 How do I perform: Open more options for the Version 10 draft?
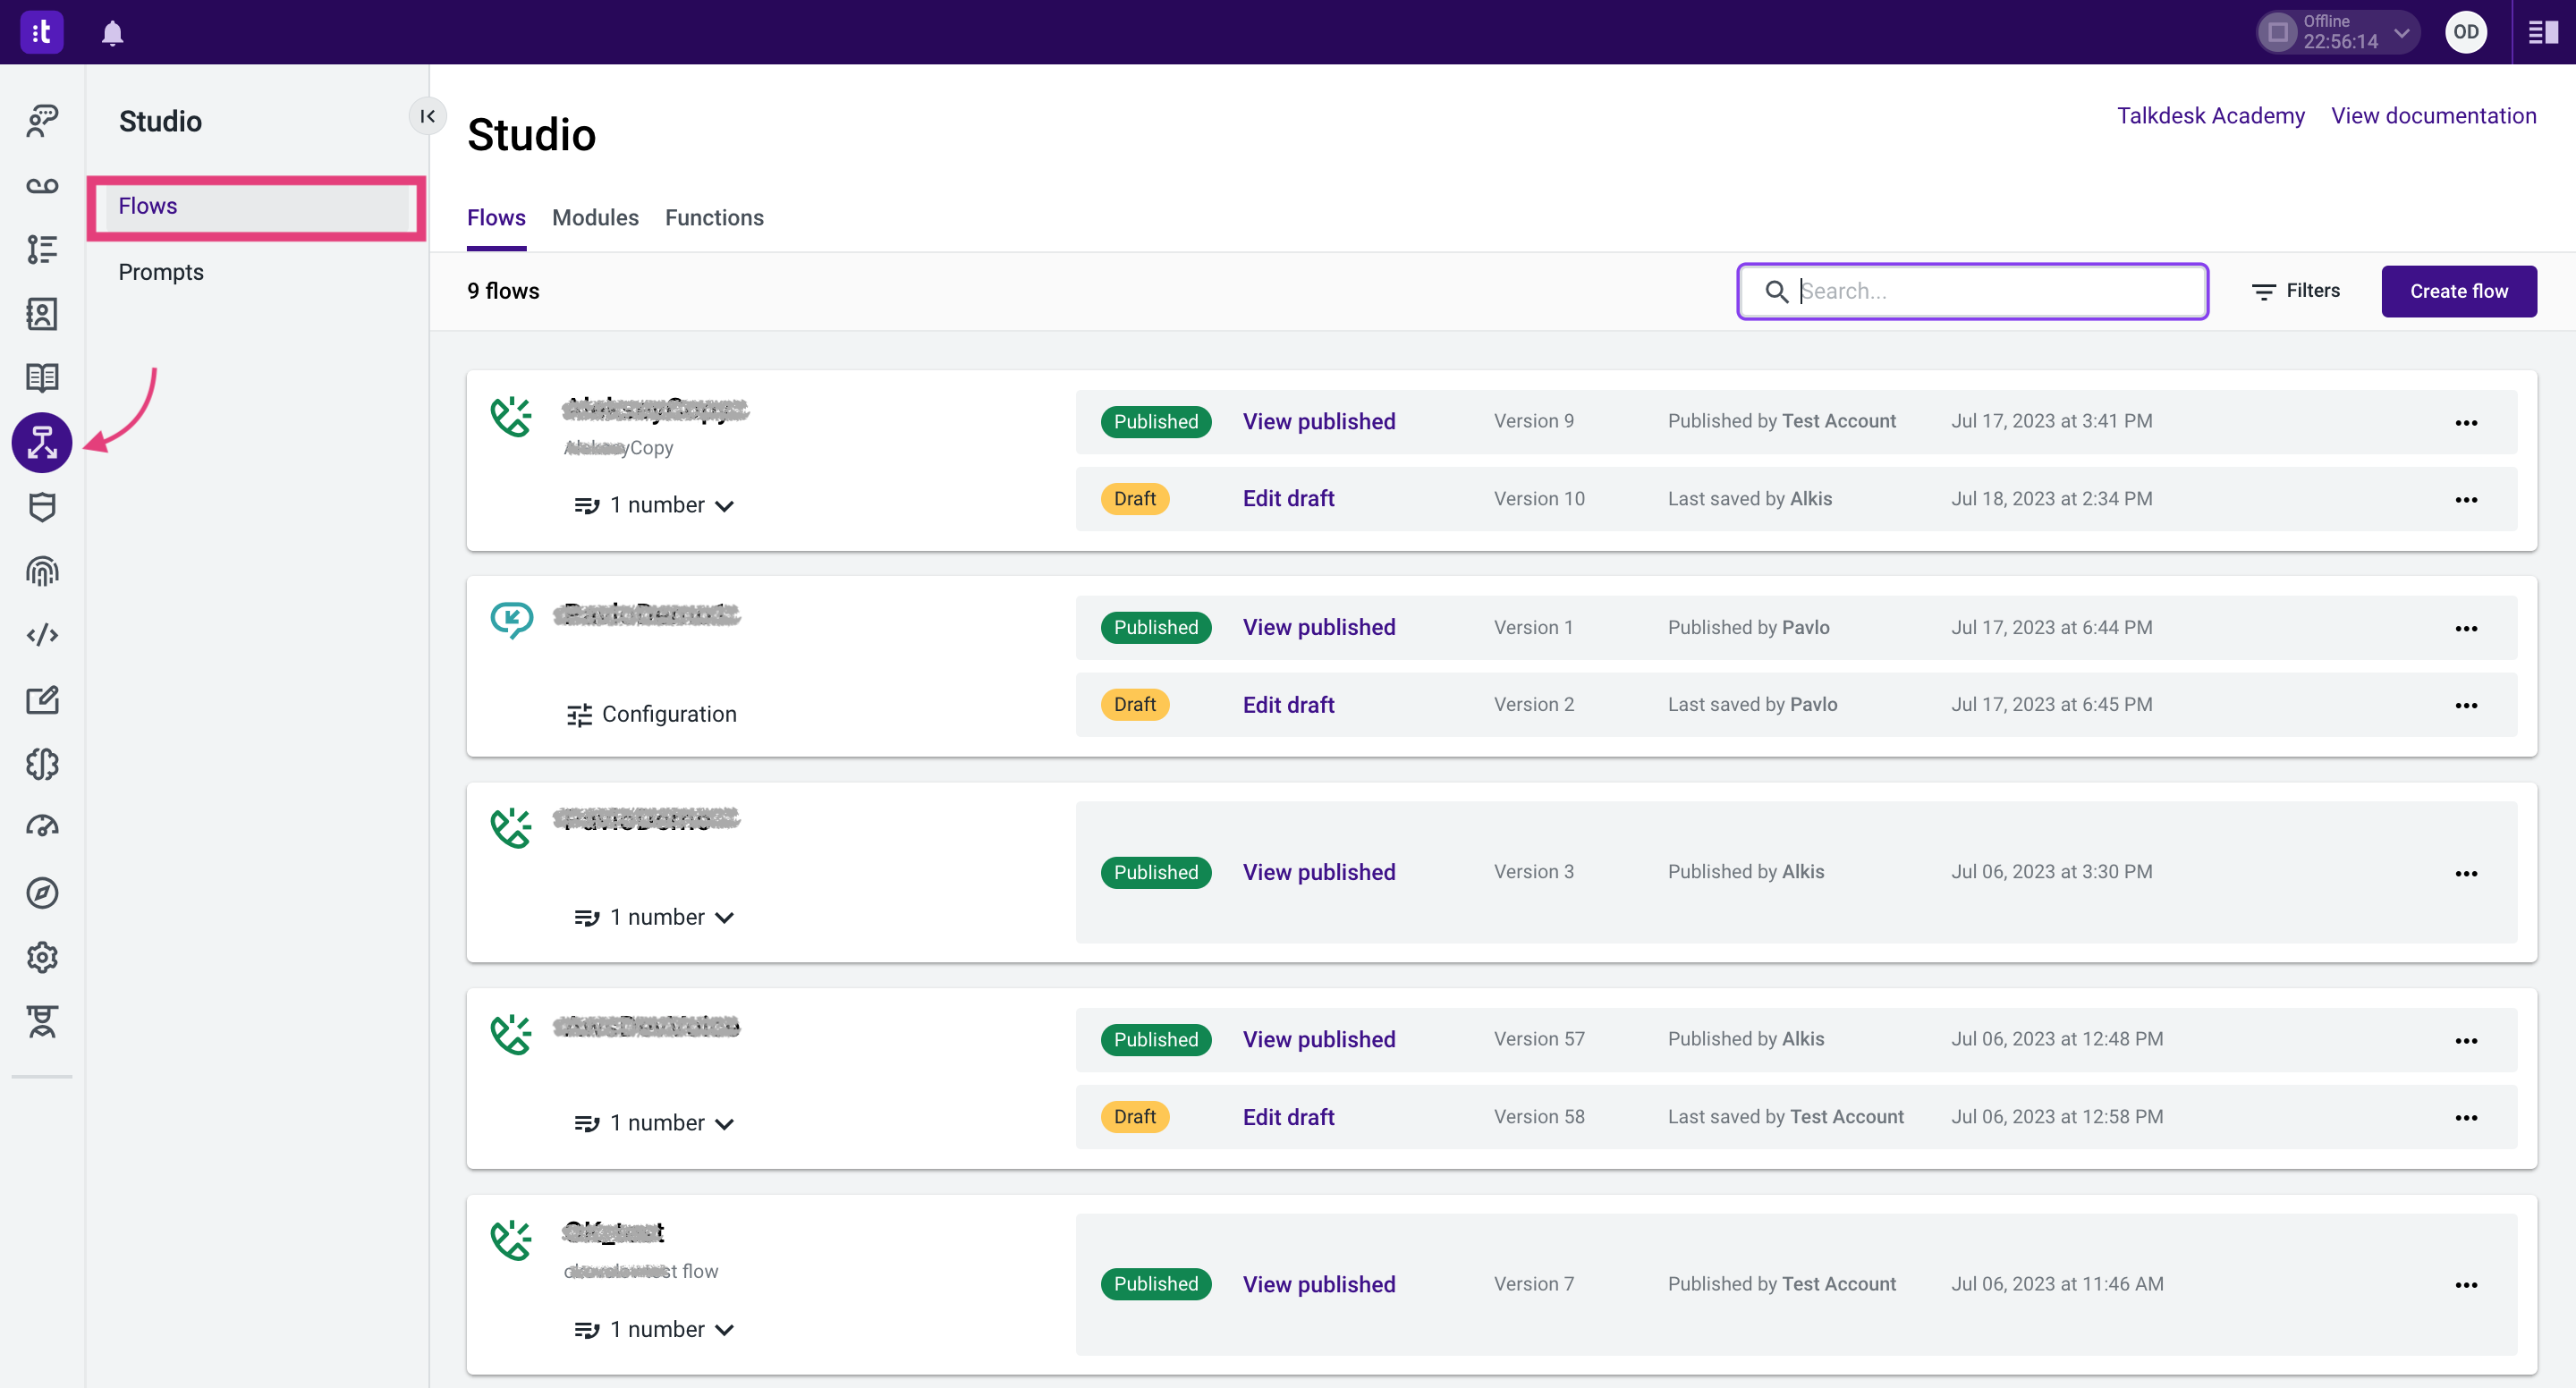coord(2466,499)
